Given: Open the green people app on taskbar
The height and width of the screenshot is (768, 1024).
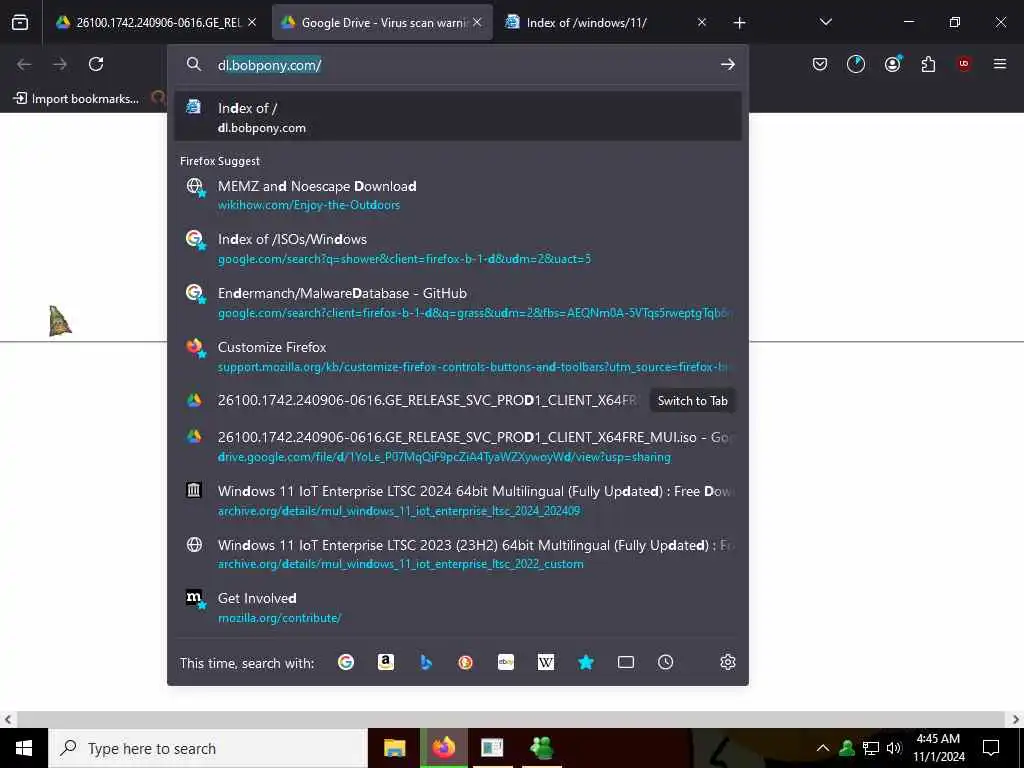Looking at the screenshot, I should click(x=541, y=748).
